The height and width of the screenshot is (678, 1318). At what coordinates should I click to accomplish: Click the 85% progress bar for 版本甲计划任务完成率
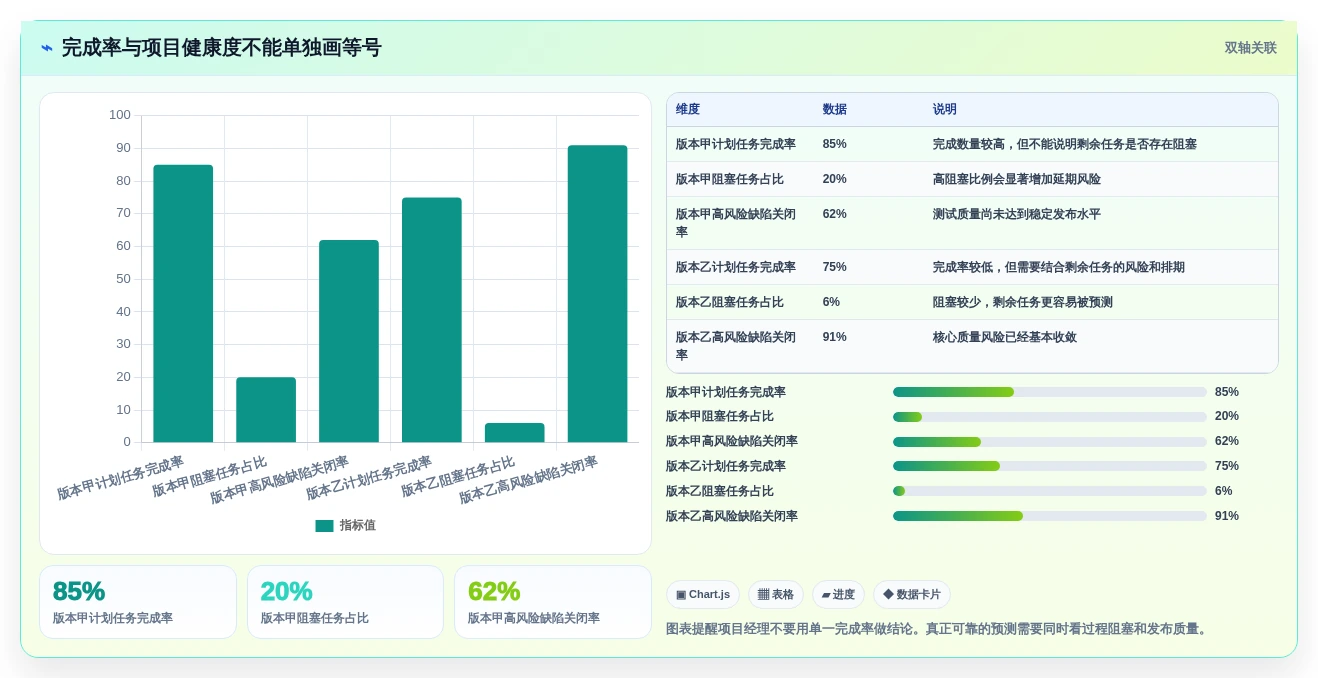pos(1050,392)
